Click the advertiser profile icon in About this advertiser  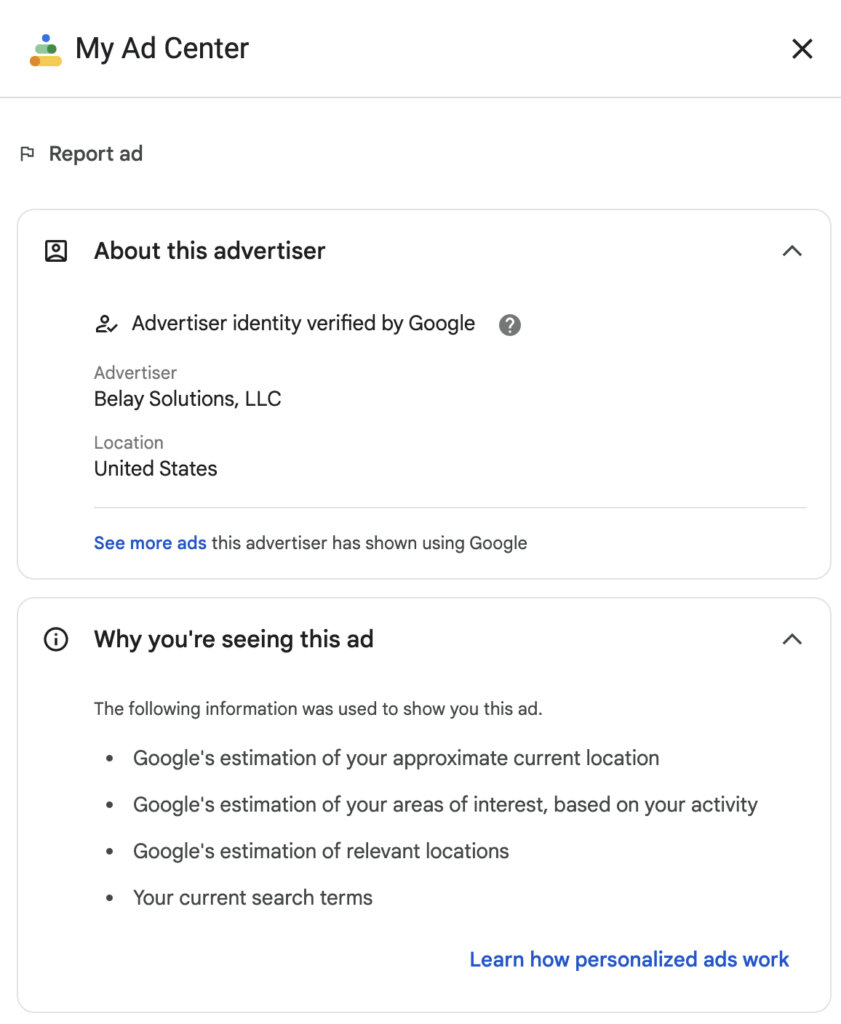coord(55,251)
